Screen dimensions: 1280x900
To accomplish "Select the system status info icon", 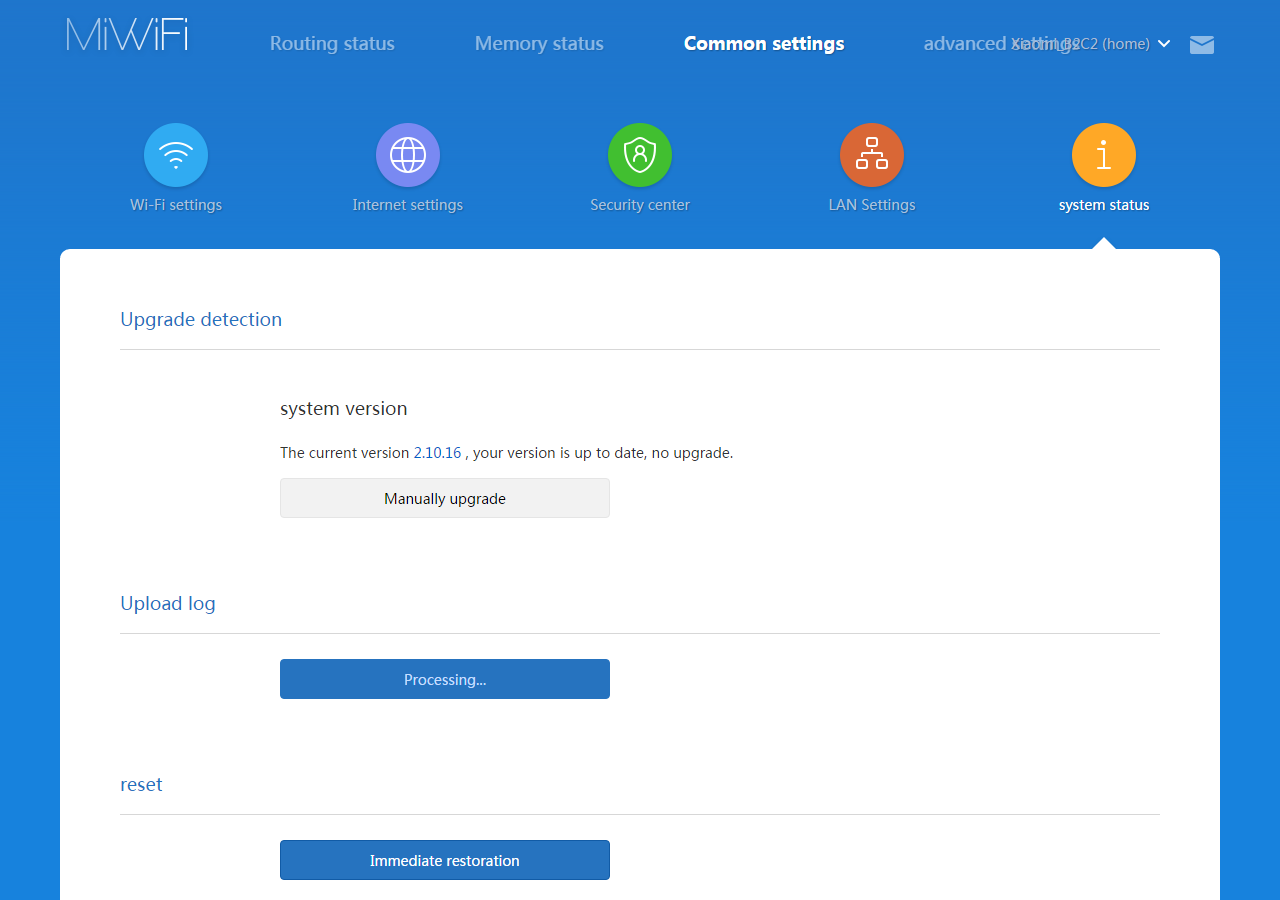I will [1104, 155].
